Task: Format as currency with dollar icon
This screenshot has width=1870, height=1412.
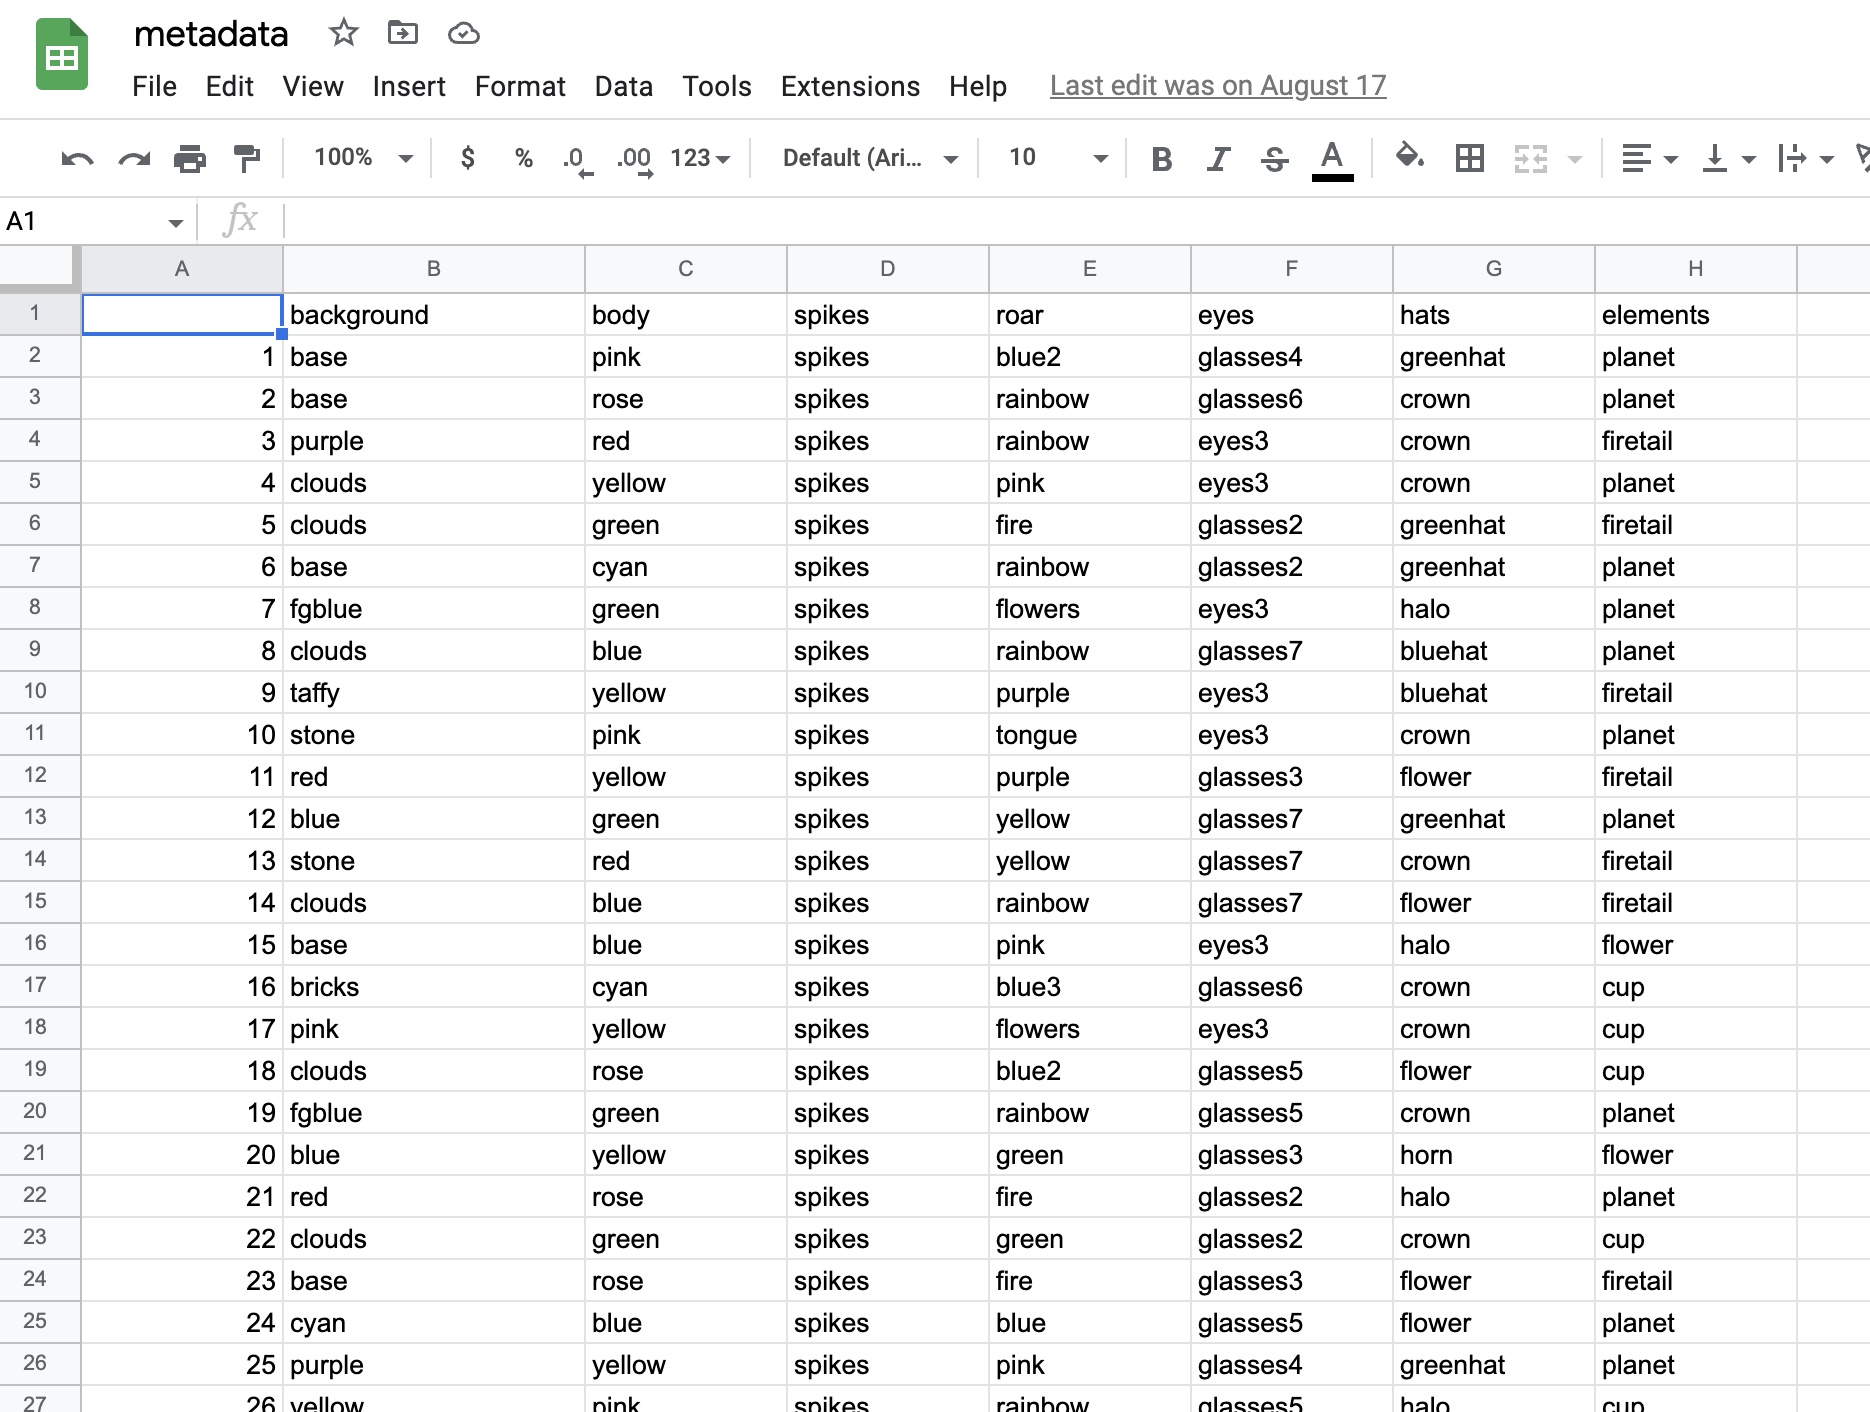Action: pyautogui.click(x=467, y=158)
